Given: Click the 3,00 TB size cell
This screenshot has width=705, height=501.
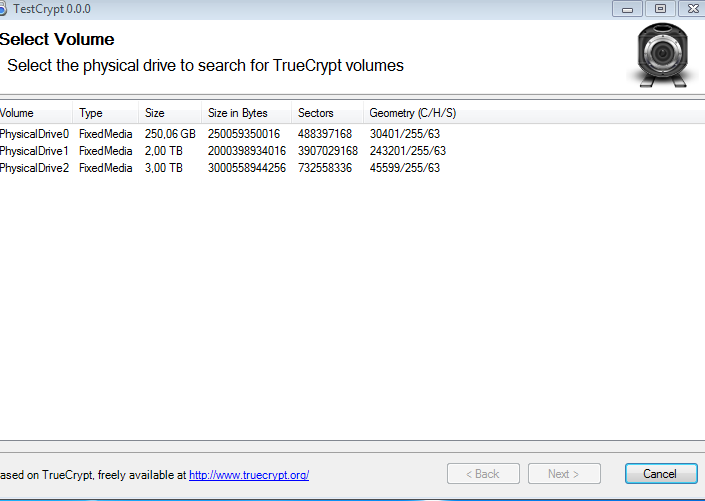Looking at the screenshot, I should pyautogui.click(x=164, y=168).
